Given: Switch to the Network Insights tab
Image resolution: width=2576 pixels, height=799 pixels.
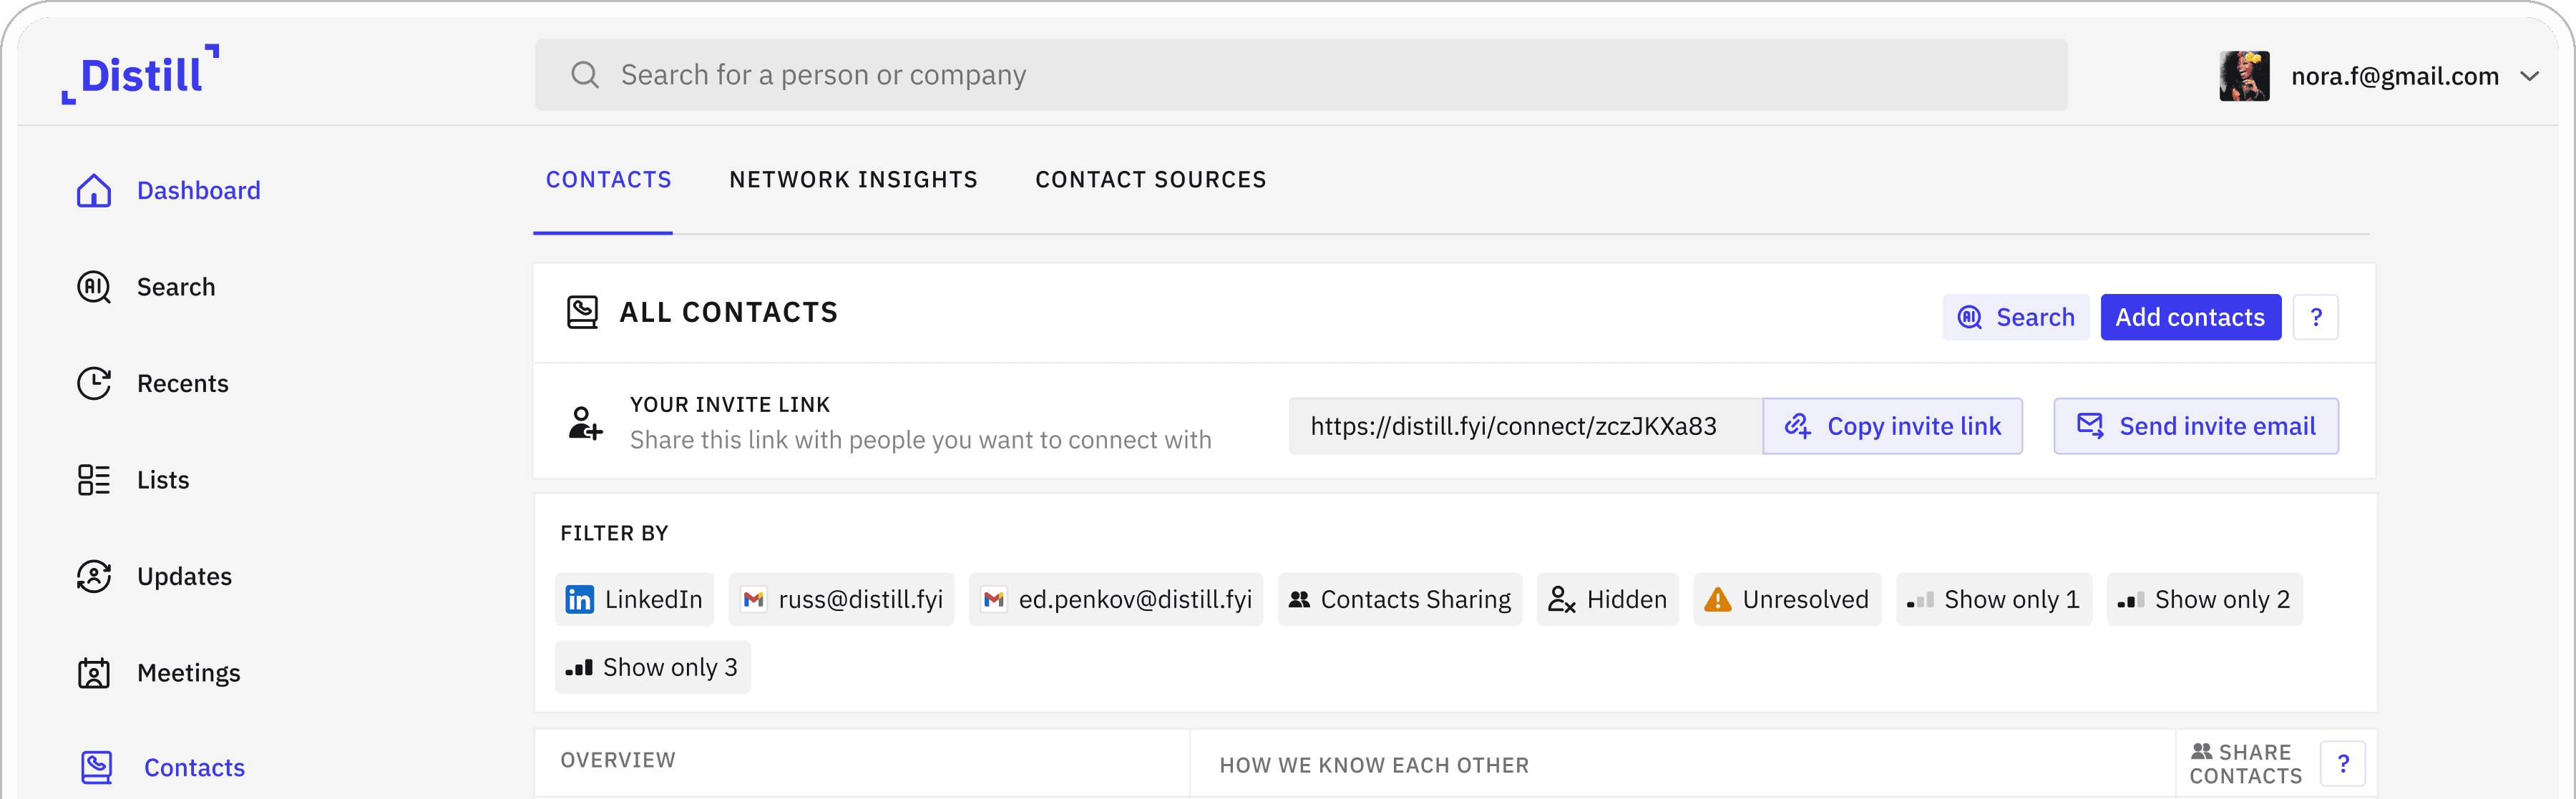Looking at the screenshot, I should pos(853,180).
